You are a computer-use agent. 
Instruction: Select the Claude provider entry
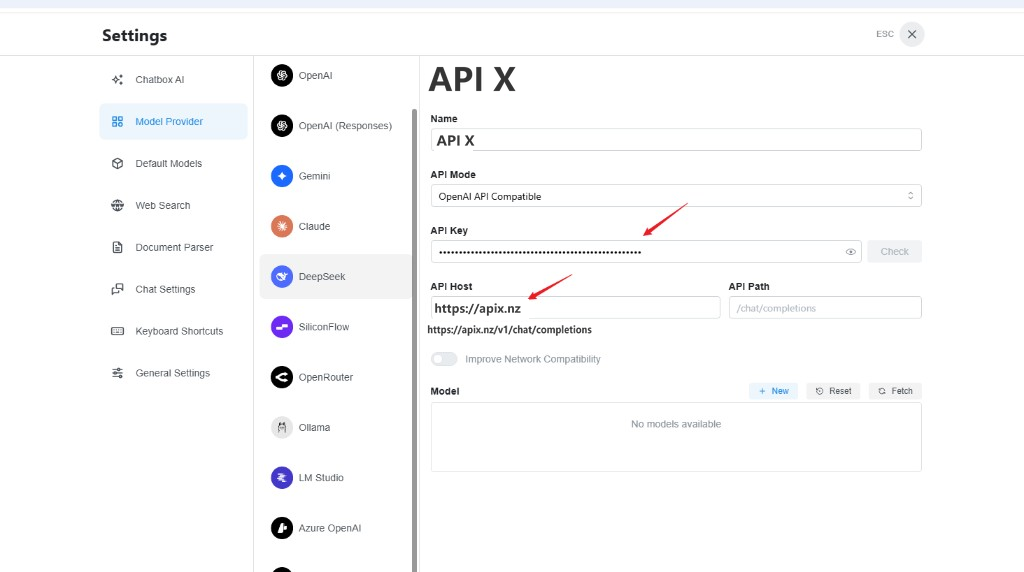[336, 226]
